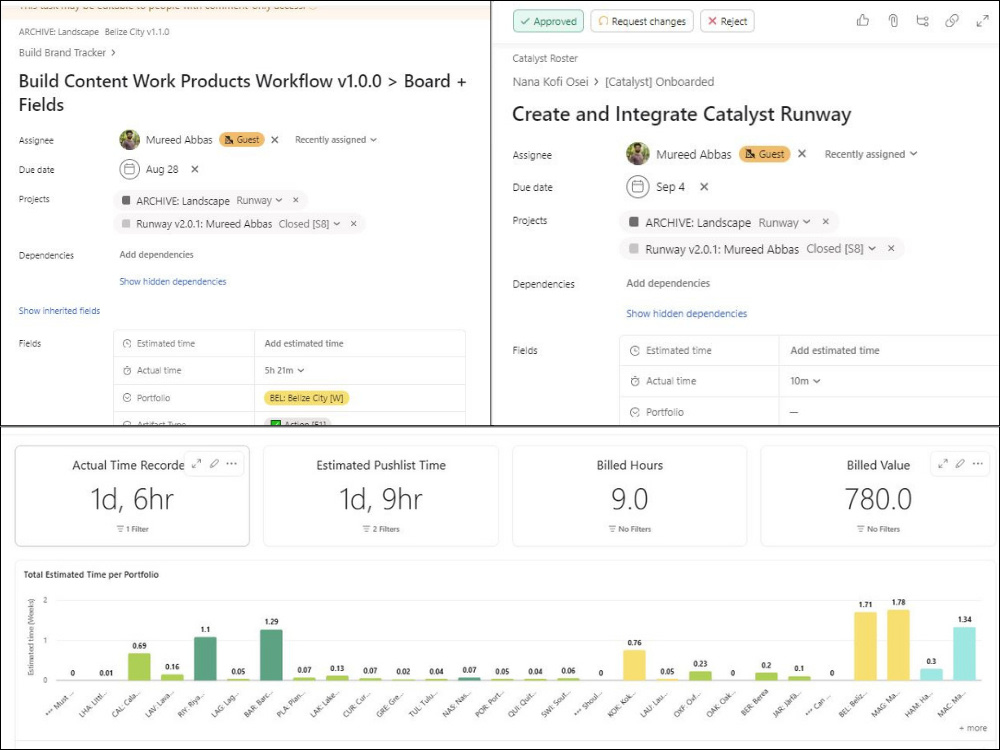Toggle the Approved status button
This screenshot has width=1000, height=750.
(x=548, y=21)
